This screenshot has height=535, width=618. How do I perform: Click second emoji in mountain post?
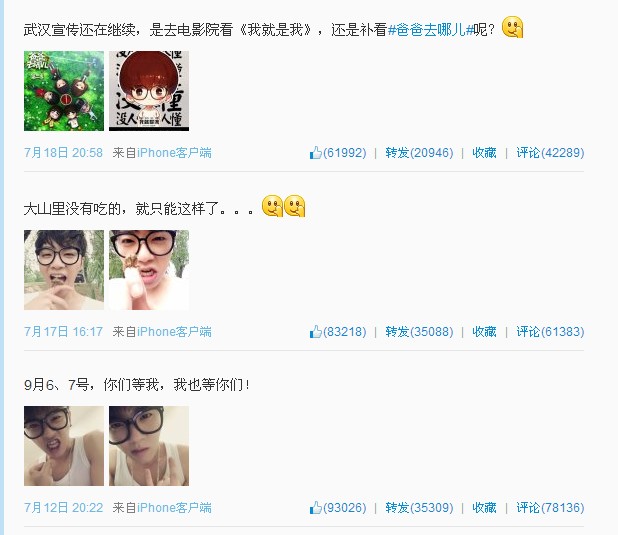click(x=295, y=206)
